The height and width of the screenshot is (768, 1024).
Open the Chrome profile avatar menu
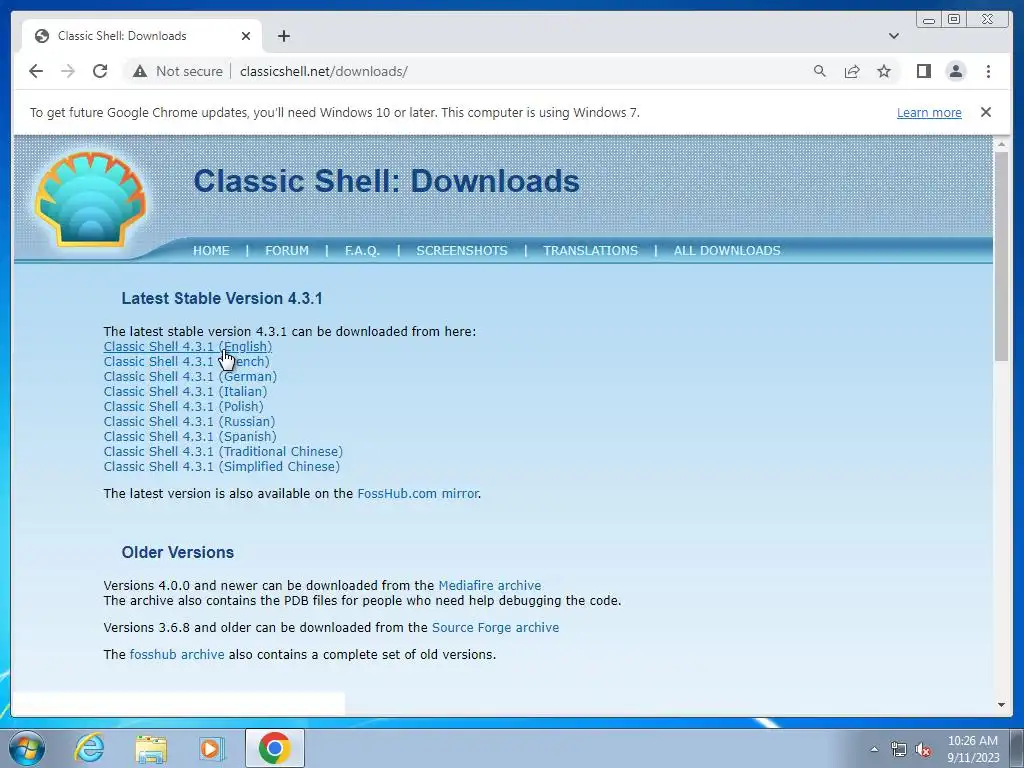tap(955, 71)
